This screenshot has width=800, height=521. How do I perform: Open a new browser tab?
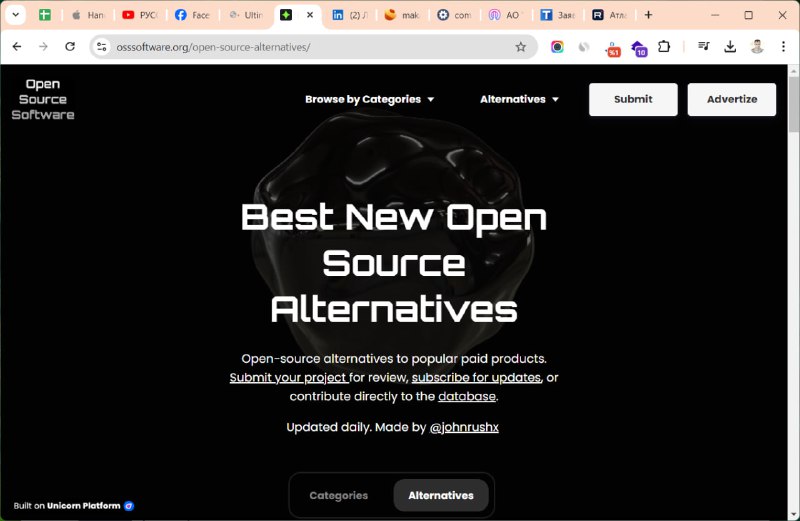point(648,15)
